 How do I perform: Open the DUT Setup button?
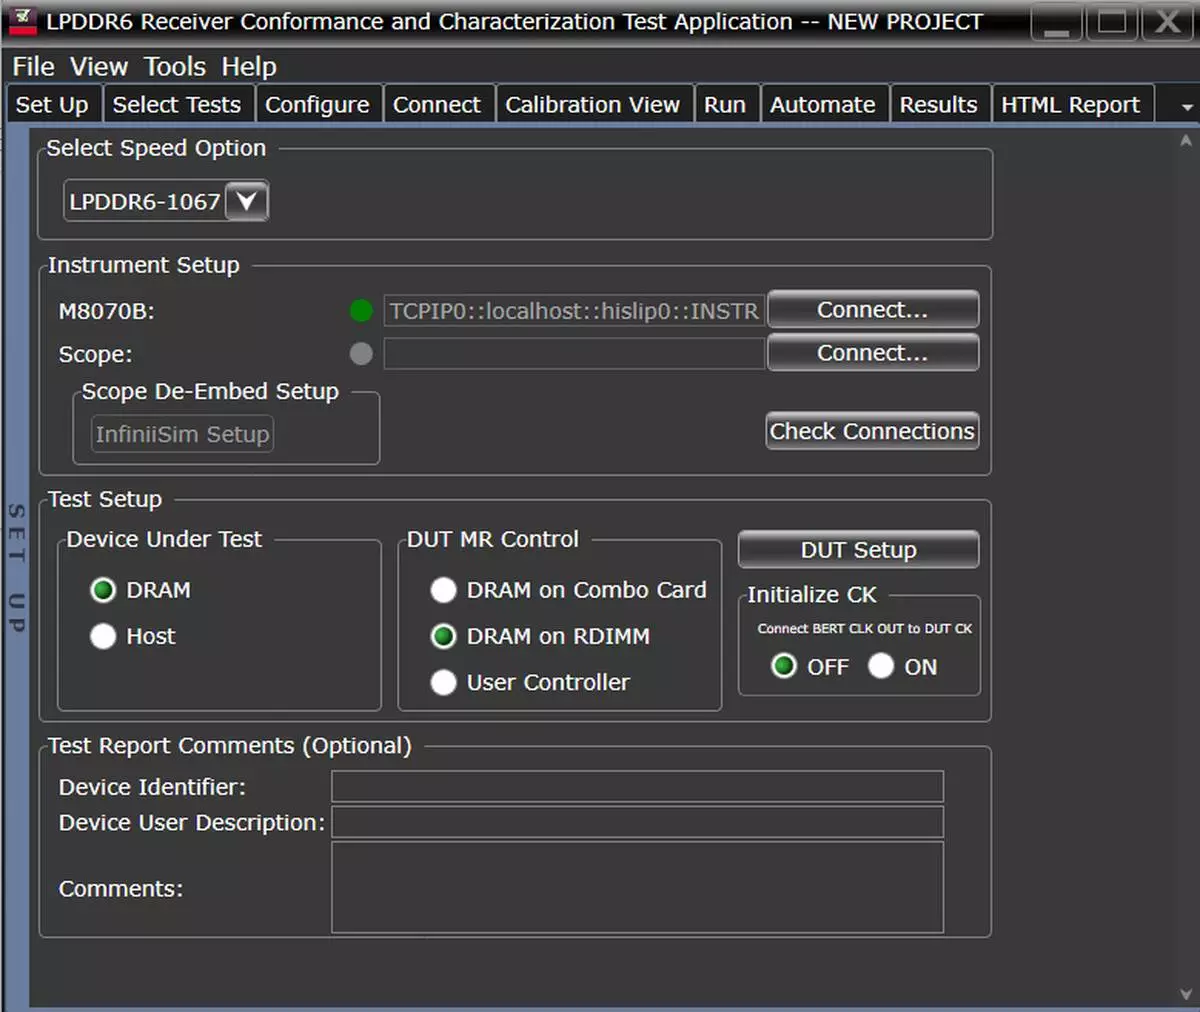click(x=858, y=550)
